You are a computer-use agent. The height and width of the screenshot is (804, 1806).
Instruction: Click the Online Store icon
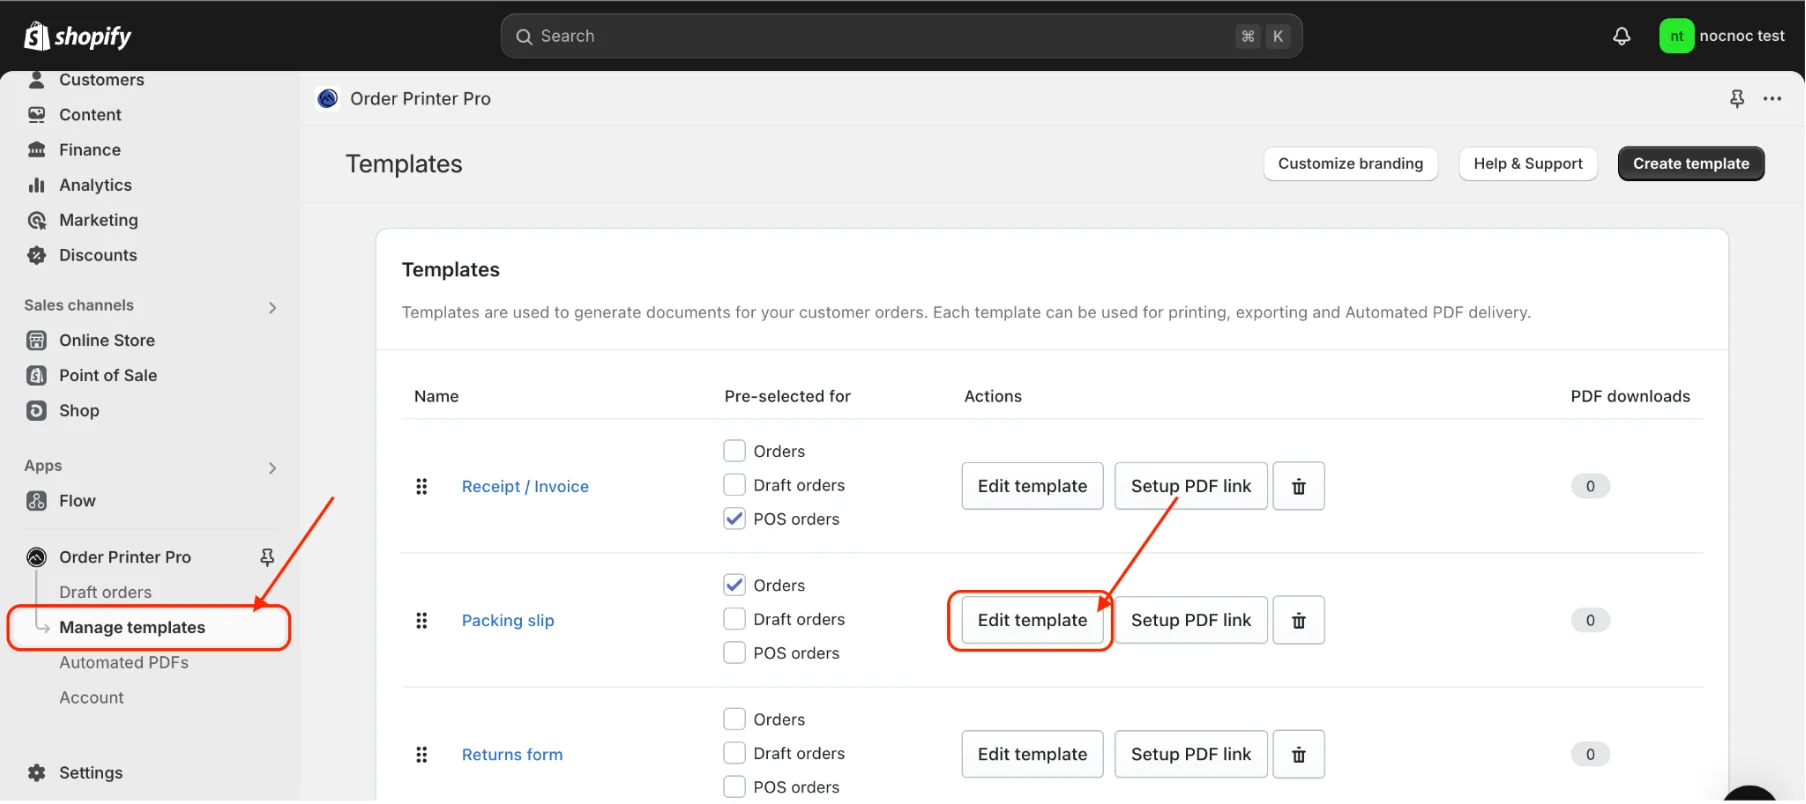click(37, 341)
